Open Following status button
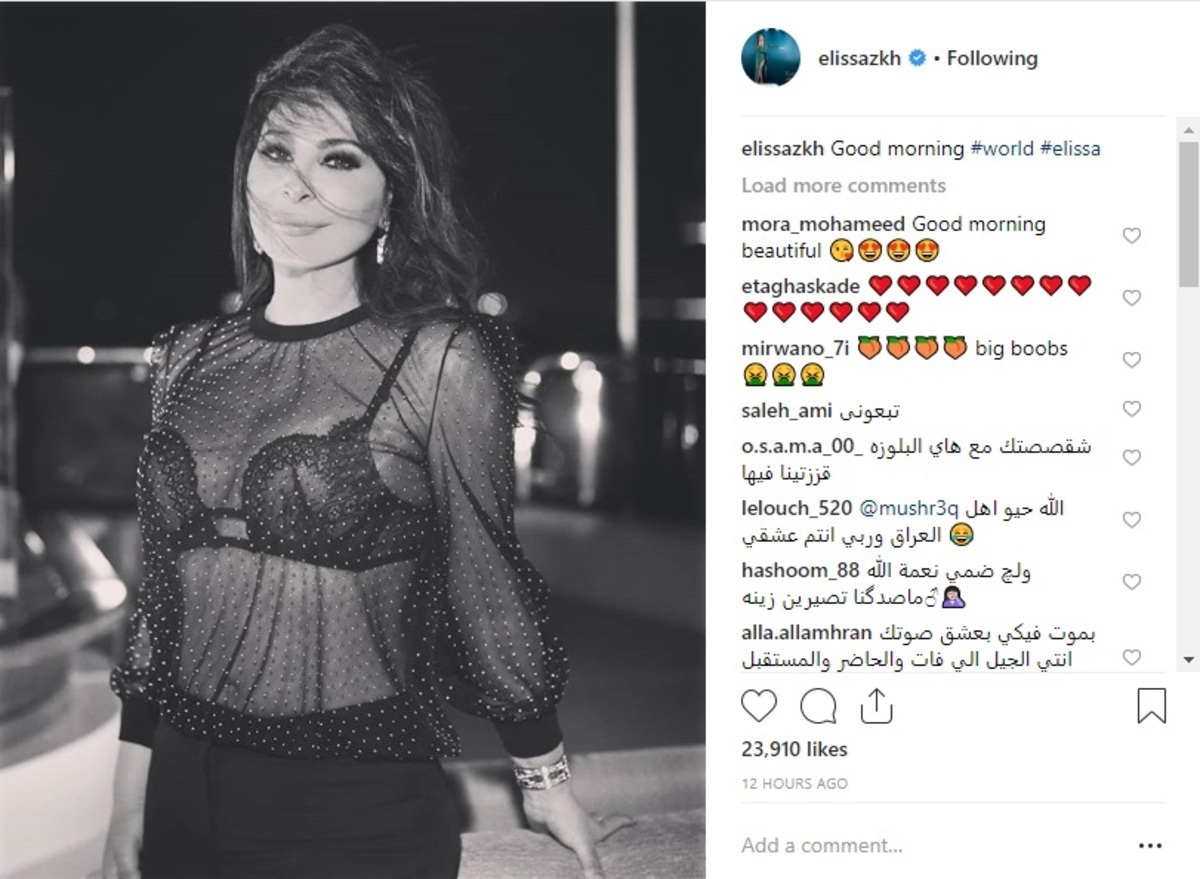The image size is (1200, 879). tap(992, 58)
